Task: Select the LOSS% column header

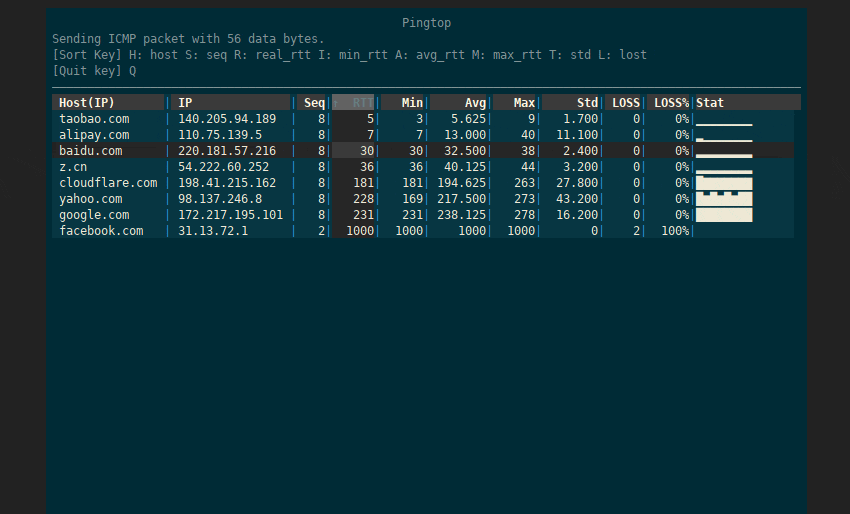Action: coord(672,103)
